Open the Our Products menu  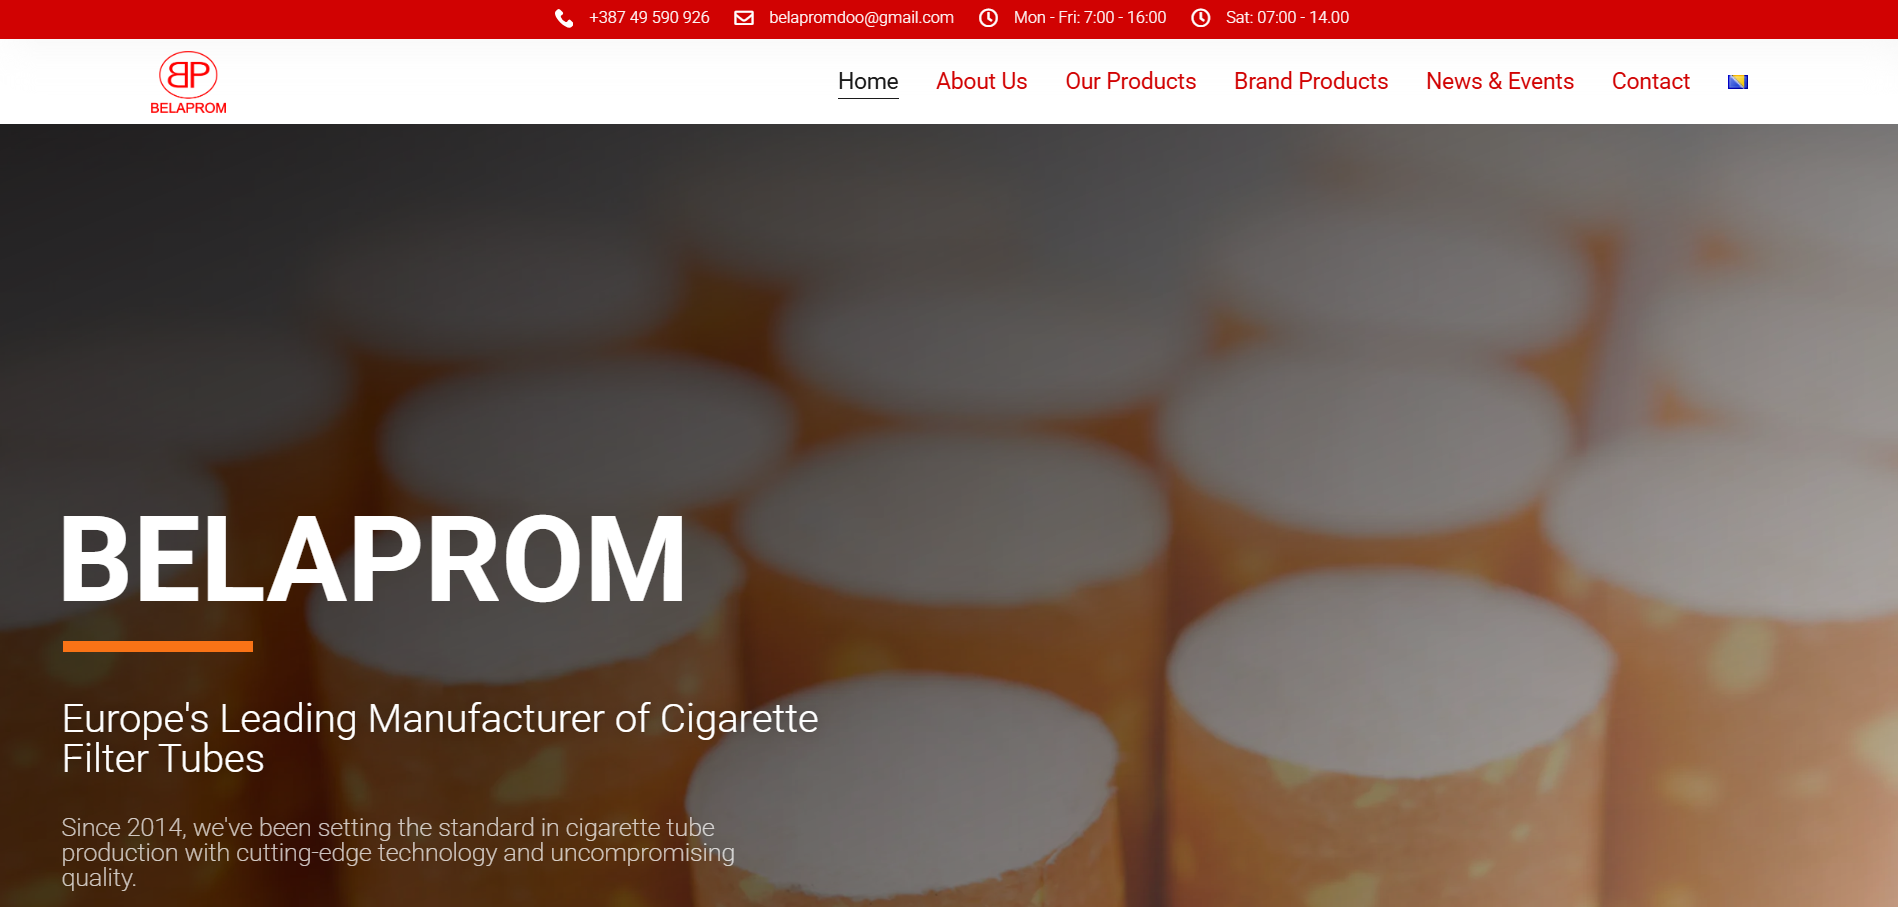pyautogui.click(x=1131, y=82)
